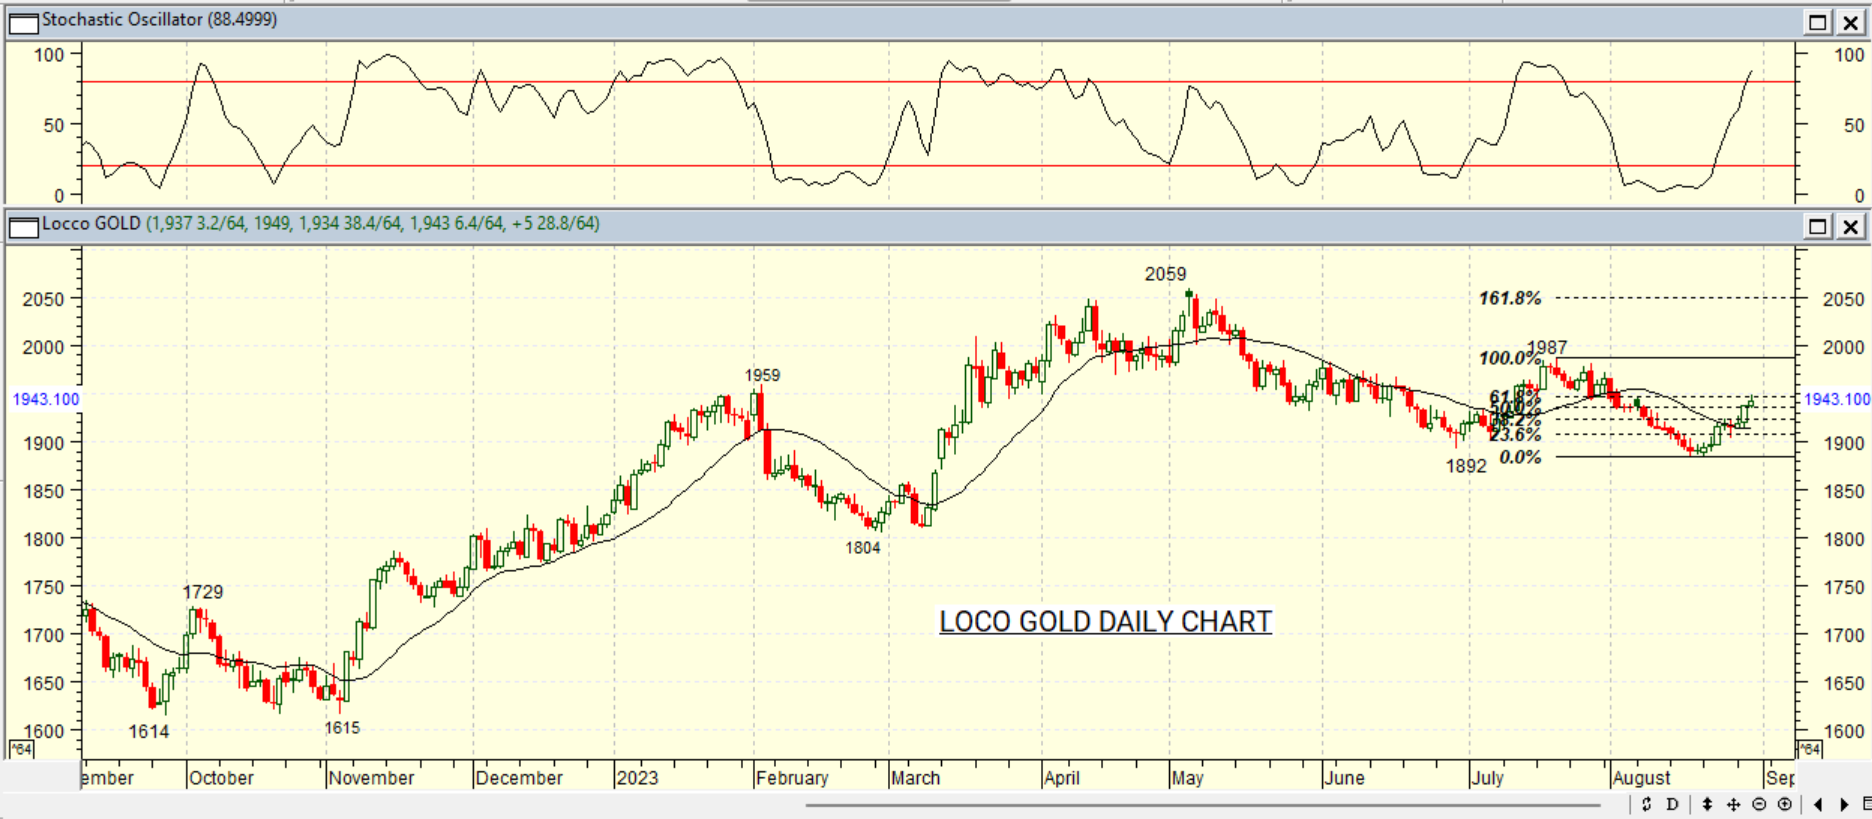Click the ^64 box on the right price axis

[x=1809, y=749]
